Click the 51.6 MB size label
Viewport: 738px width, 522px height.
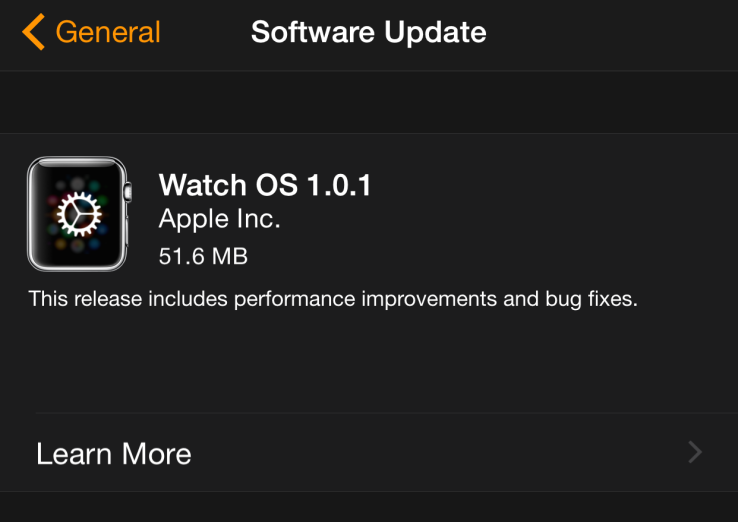(x=203, y=256)
